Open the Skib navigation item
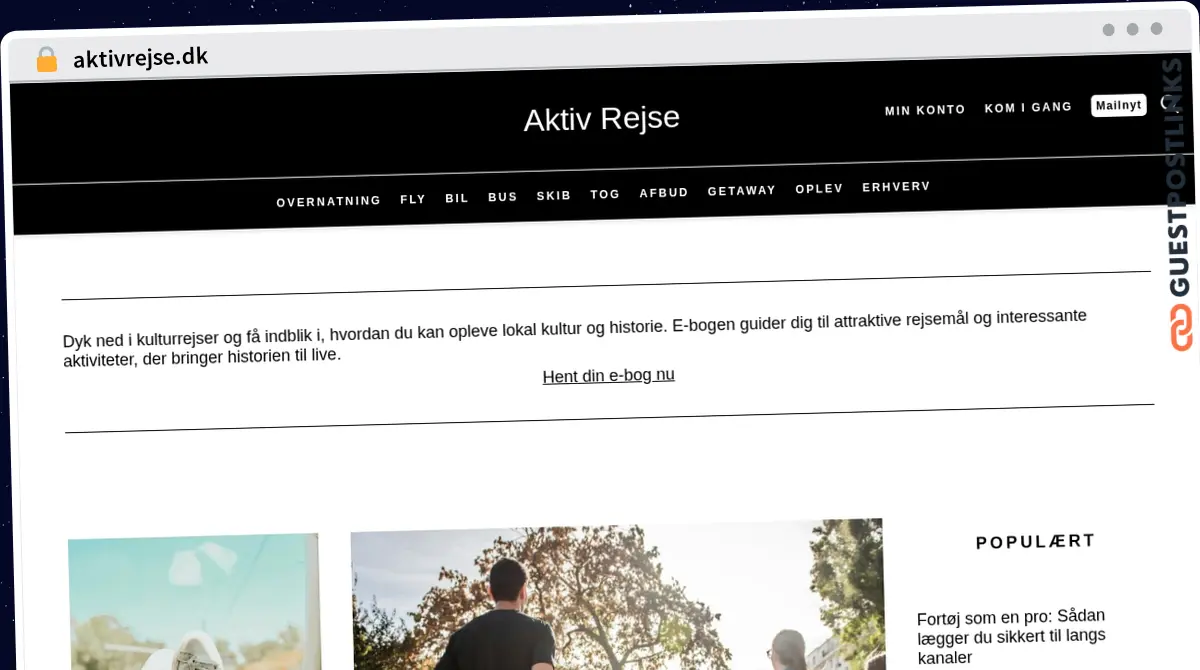 pyautogui.click(x=554, y=196)
